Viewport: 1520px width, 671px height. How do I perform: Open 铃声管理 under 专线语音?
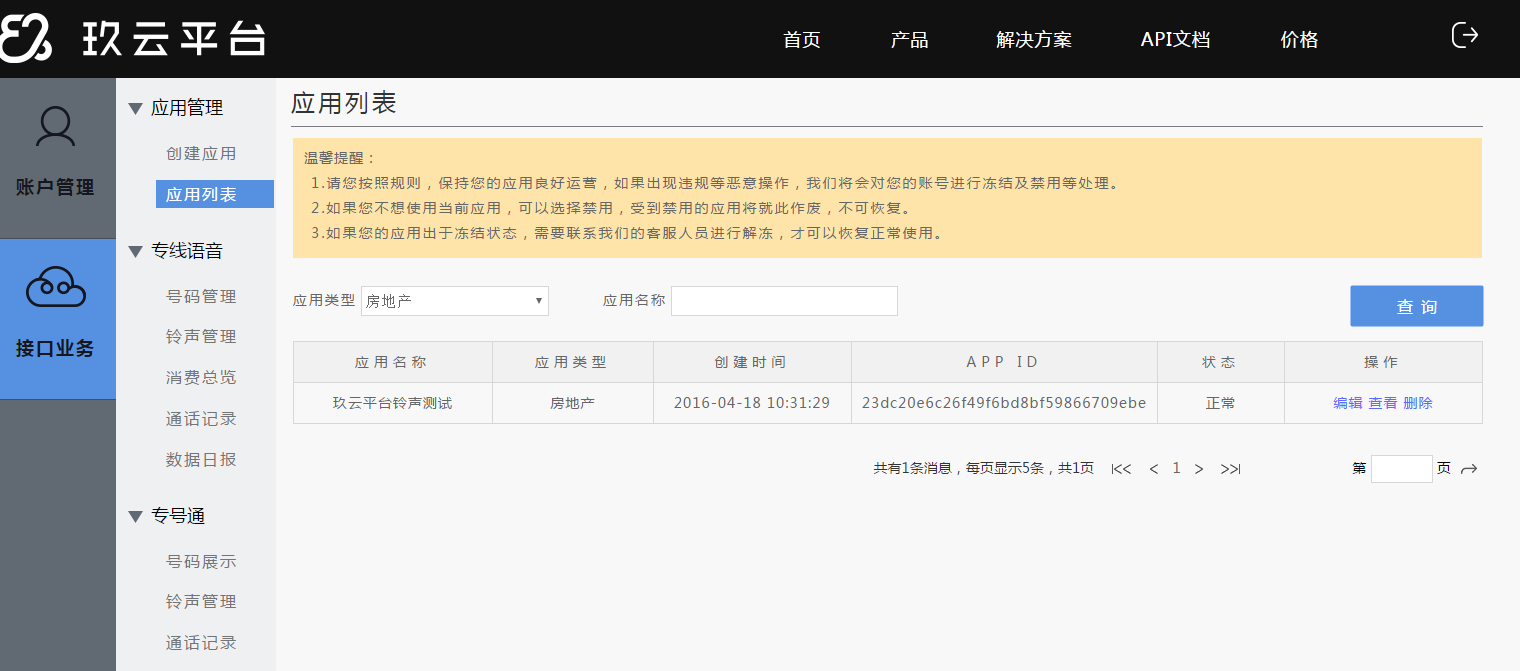(x=201, y=337)
